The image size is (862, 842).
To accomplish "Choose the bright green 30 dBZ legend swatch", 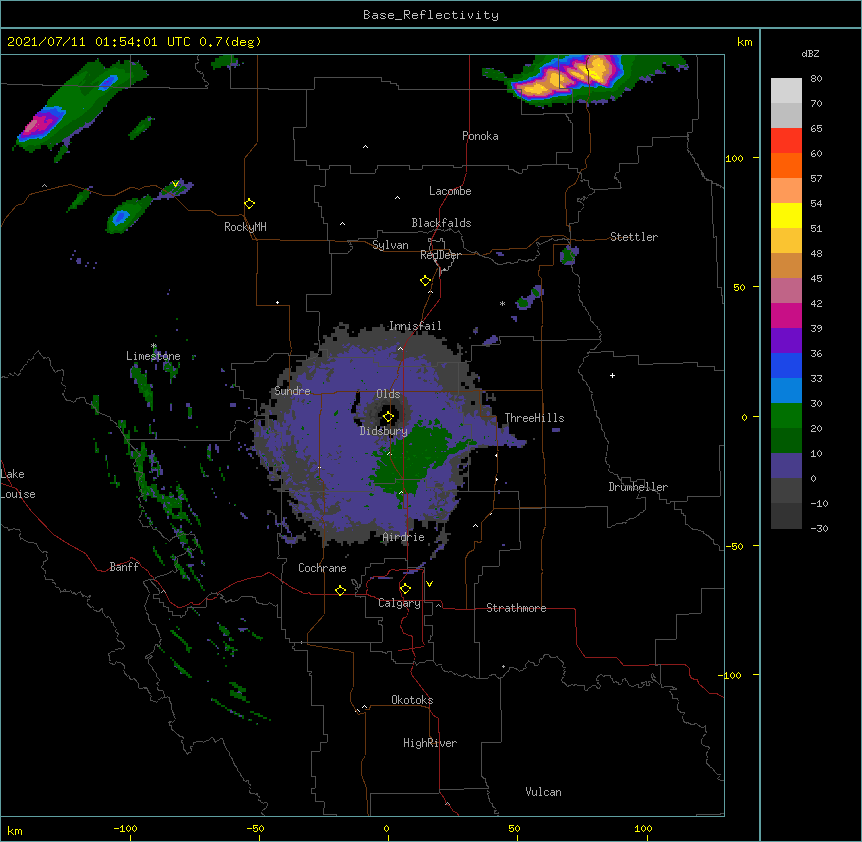I will click(x=786, y=416).
